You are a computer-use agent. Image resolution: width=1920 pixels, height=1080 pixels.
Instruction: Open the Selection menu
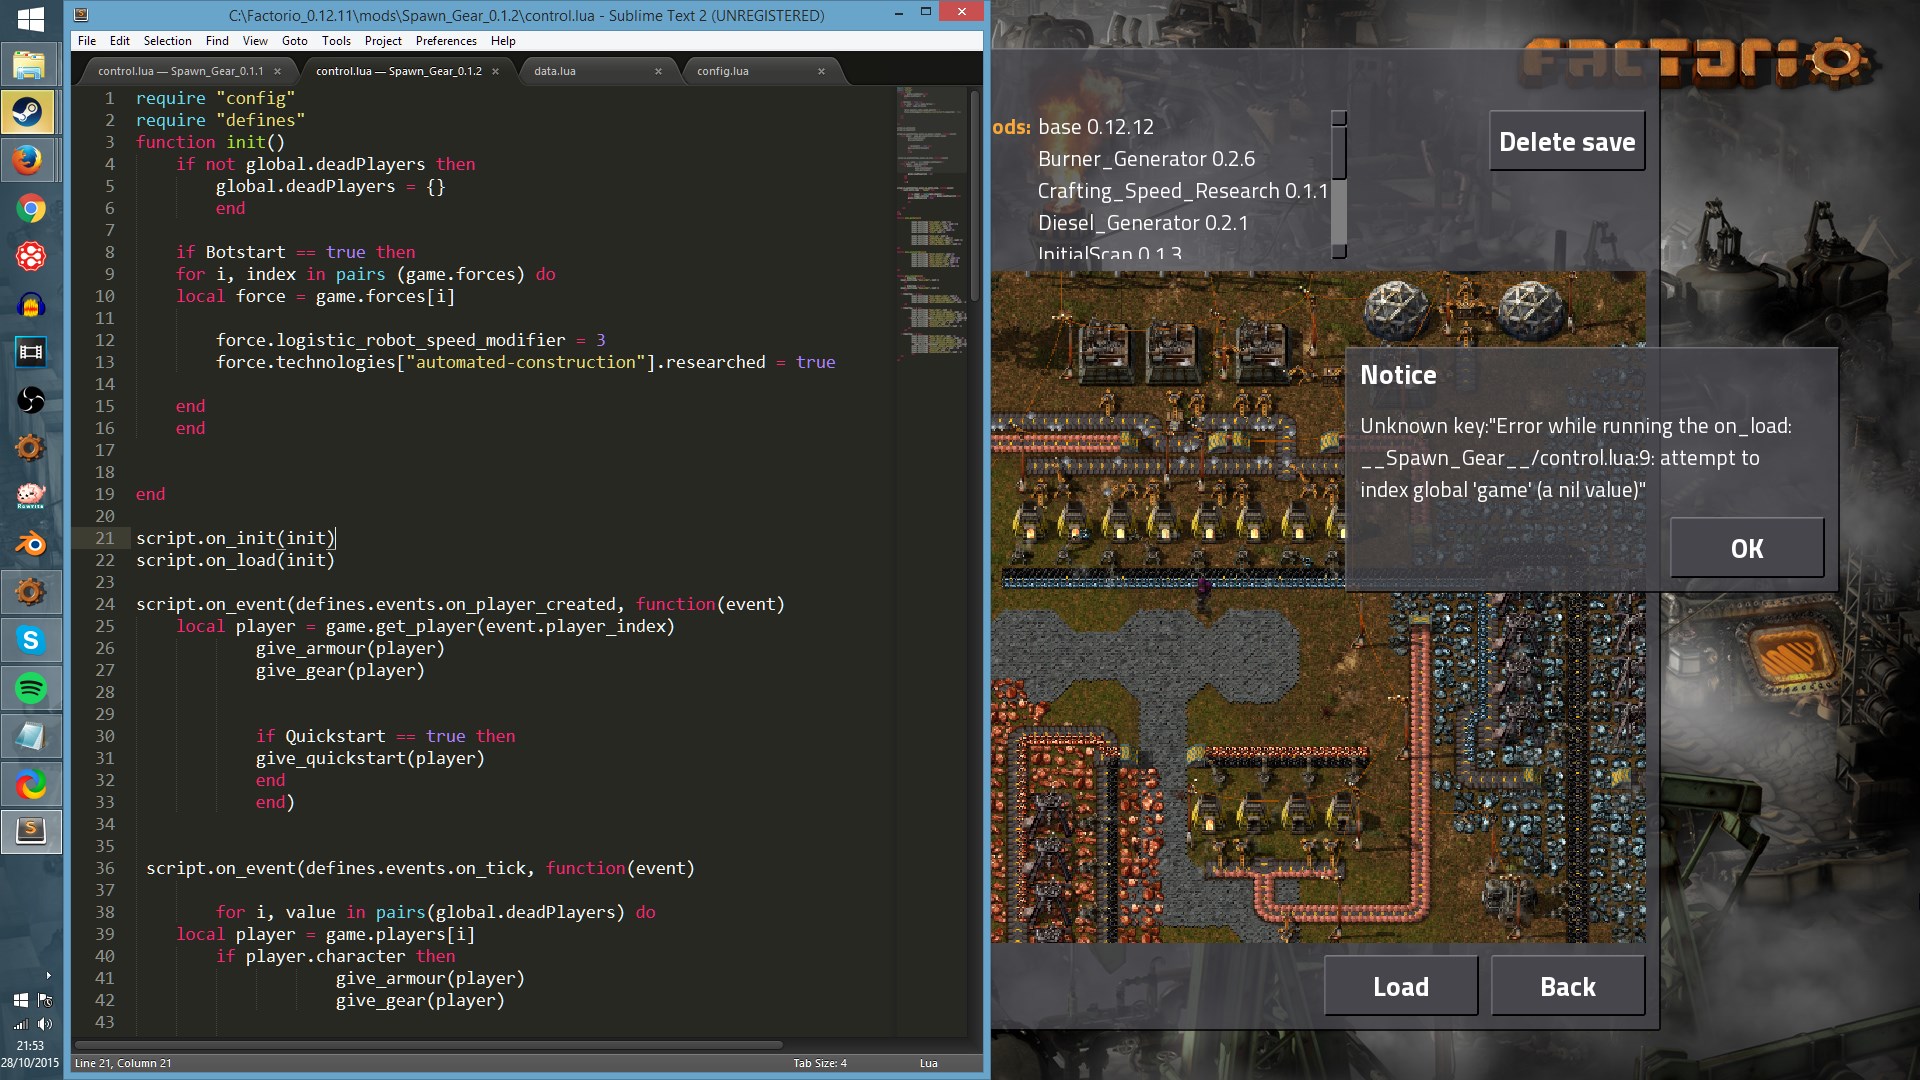pyautogui.click(x=167, y=41)
